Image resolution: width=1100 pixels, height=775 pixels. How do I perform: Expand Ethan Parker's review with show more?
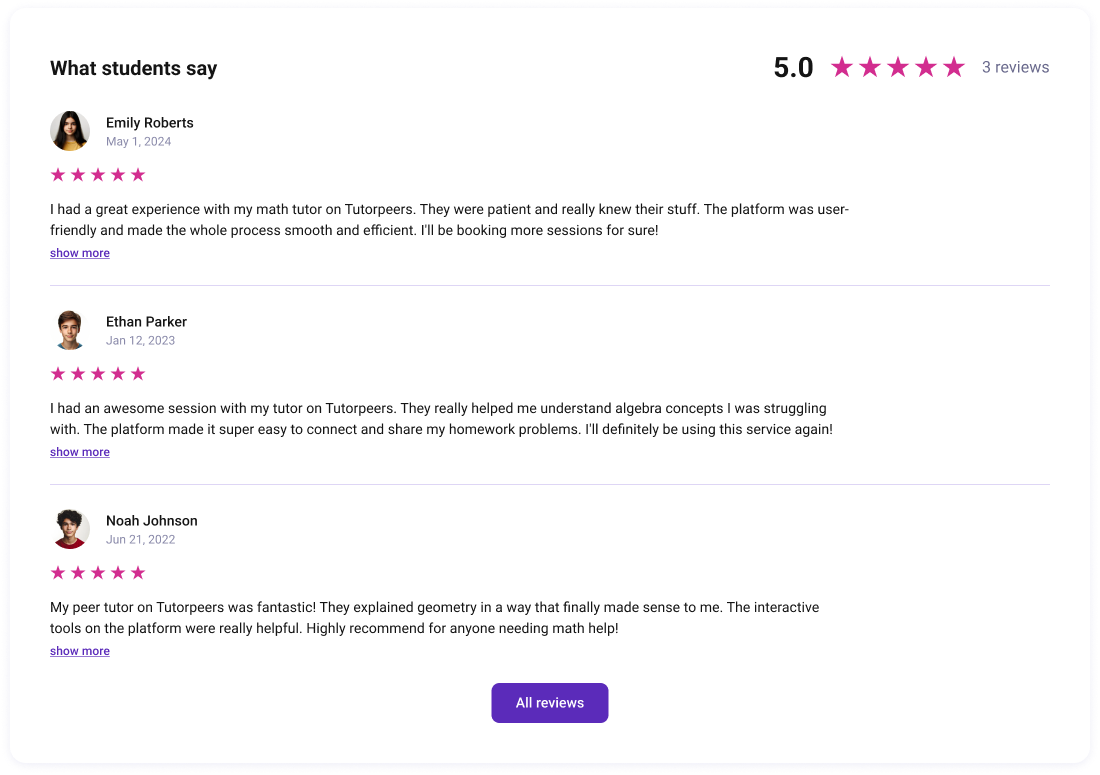coord(80,452)
